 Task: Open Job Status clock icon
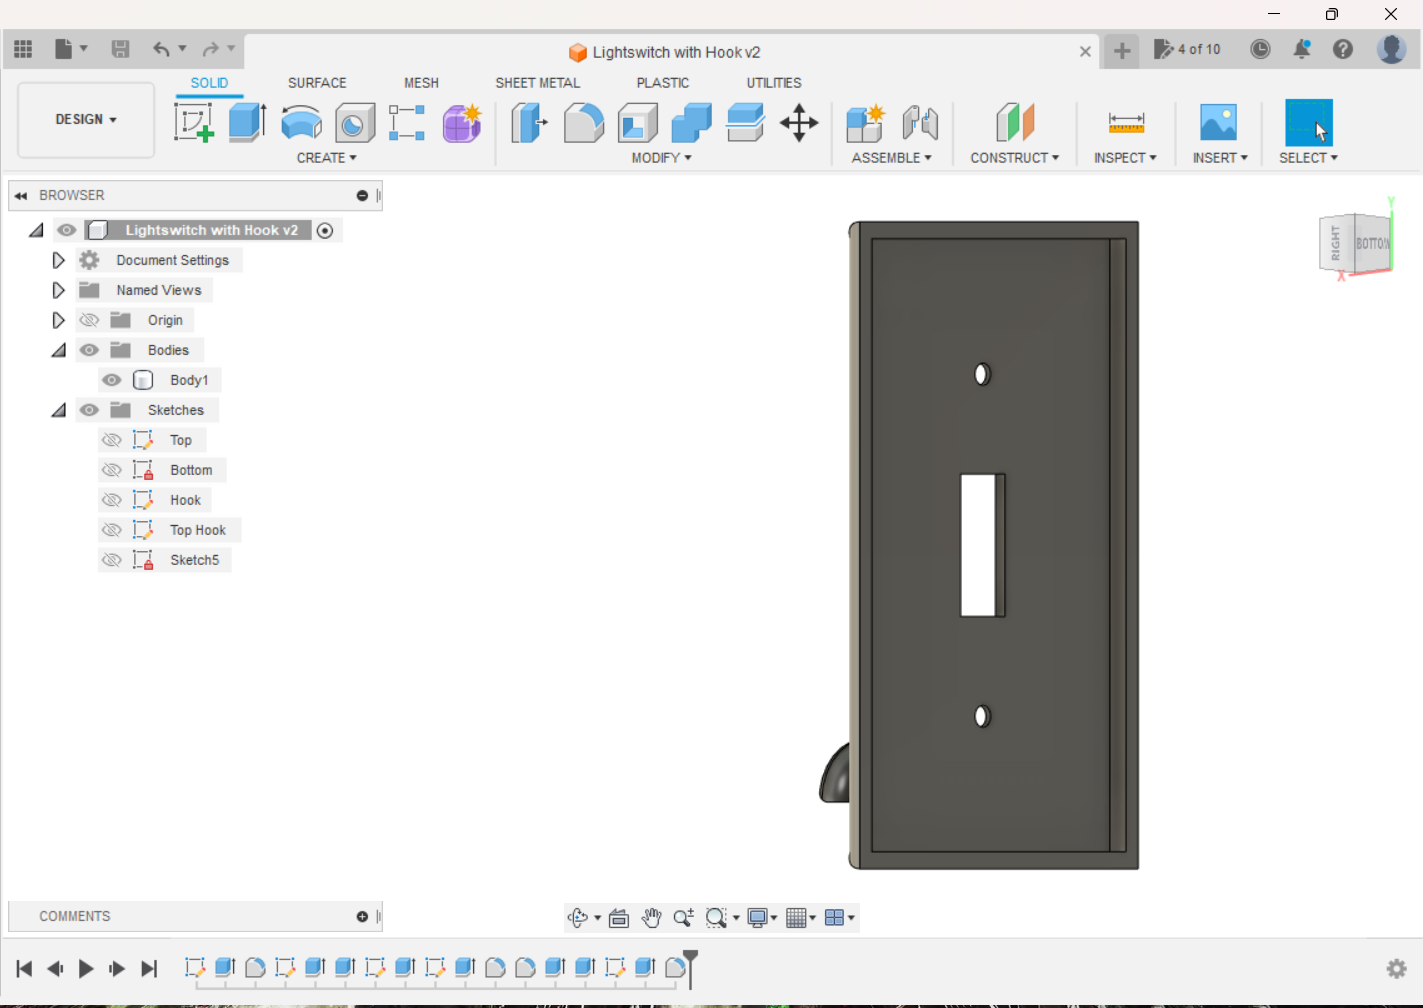tap(1260, 49)
